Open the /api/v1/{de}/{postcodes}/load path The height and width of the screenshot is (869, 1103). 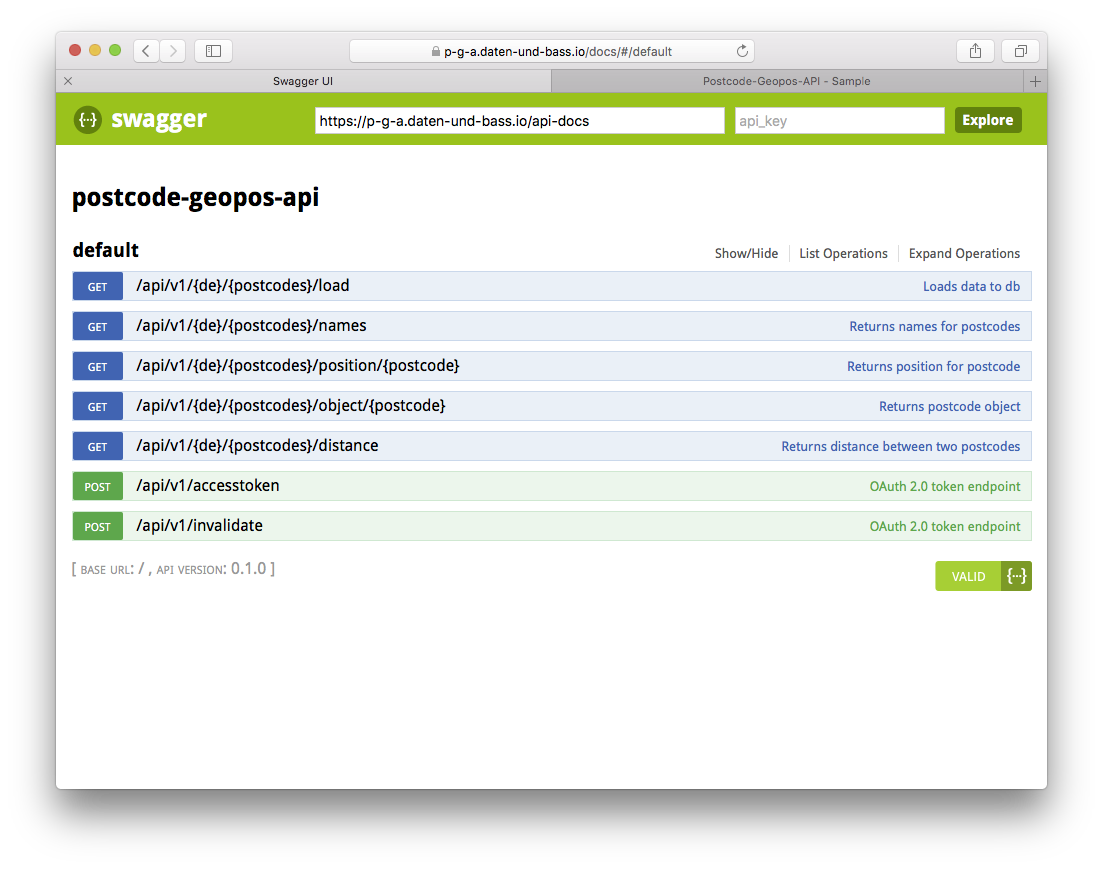(x=243, y=286)
